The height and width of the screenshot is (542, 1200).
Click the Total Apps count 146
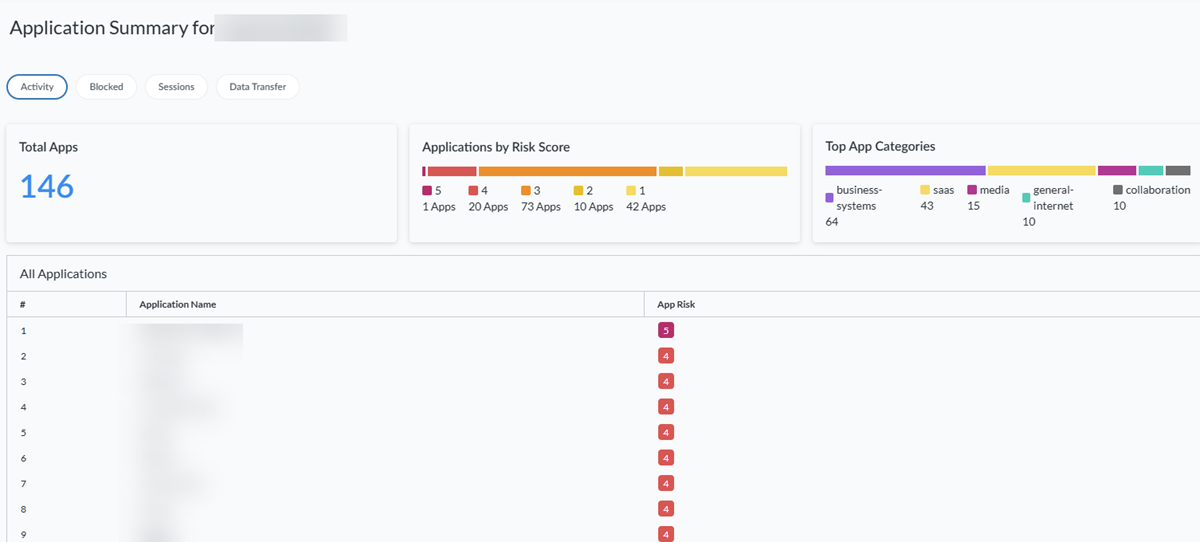(47, 186)
